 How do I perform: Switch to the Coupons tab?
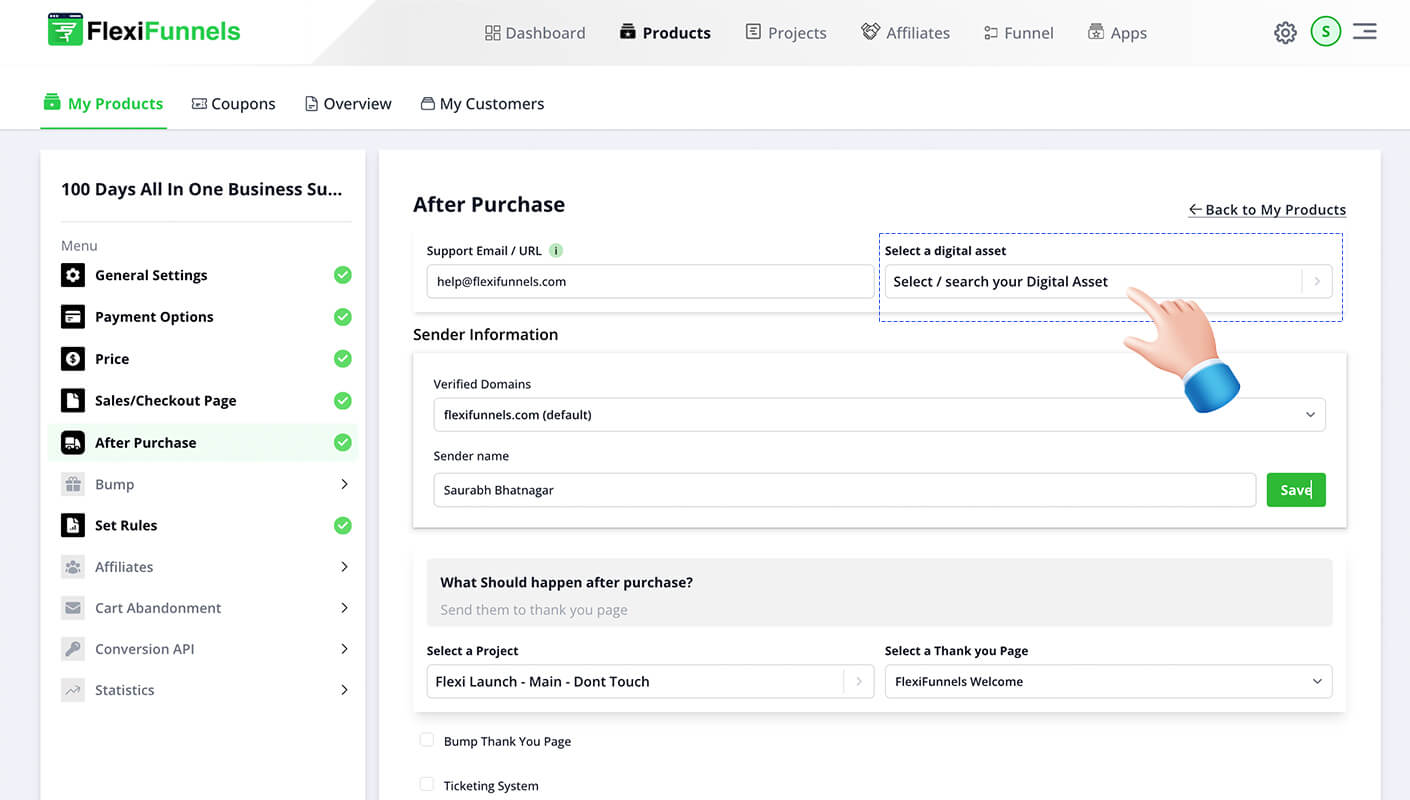(234, 104)
